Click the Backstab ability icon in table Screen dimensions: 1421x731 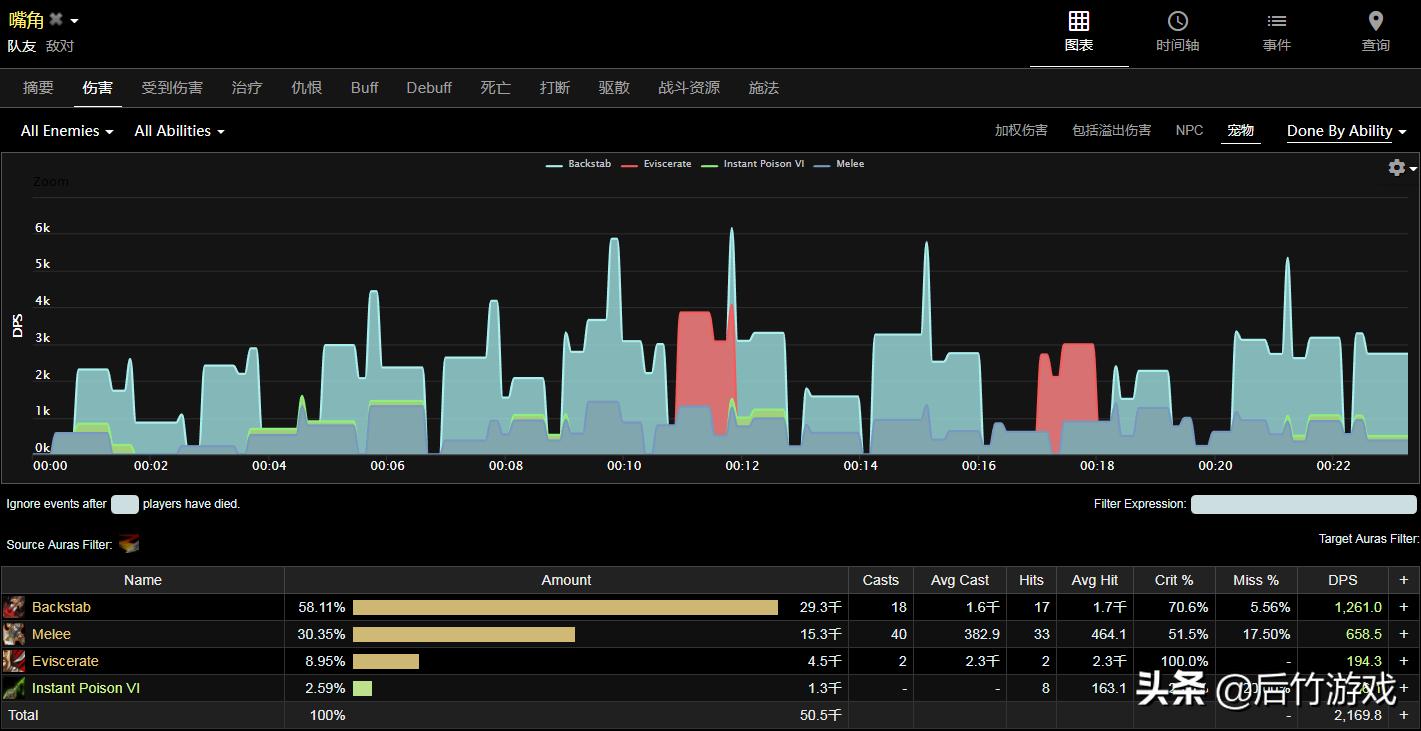(14, 607)
